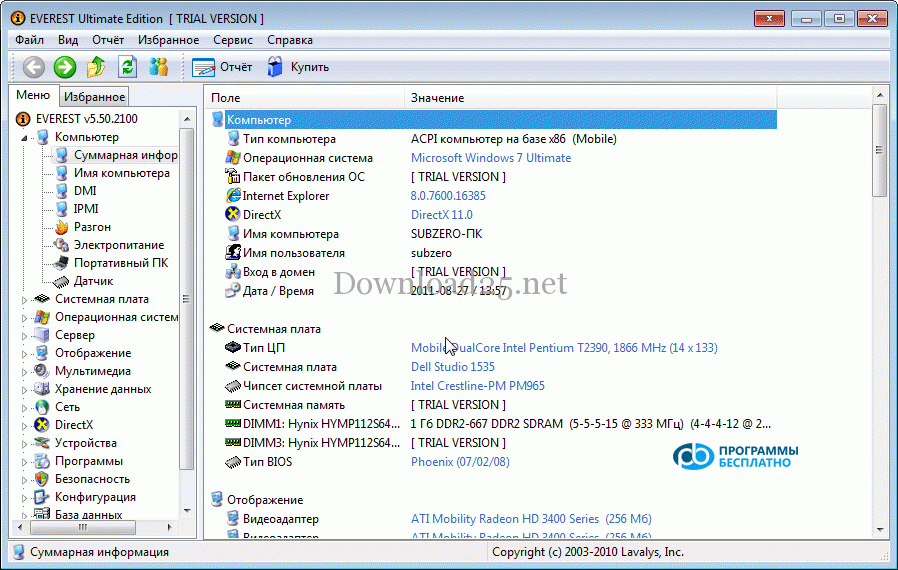This screenshot has width=898, height=570.
Task: Open the 8.0.7600.16385 Internet Explorer link
Action: pos(448,196)
